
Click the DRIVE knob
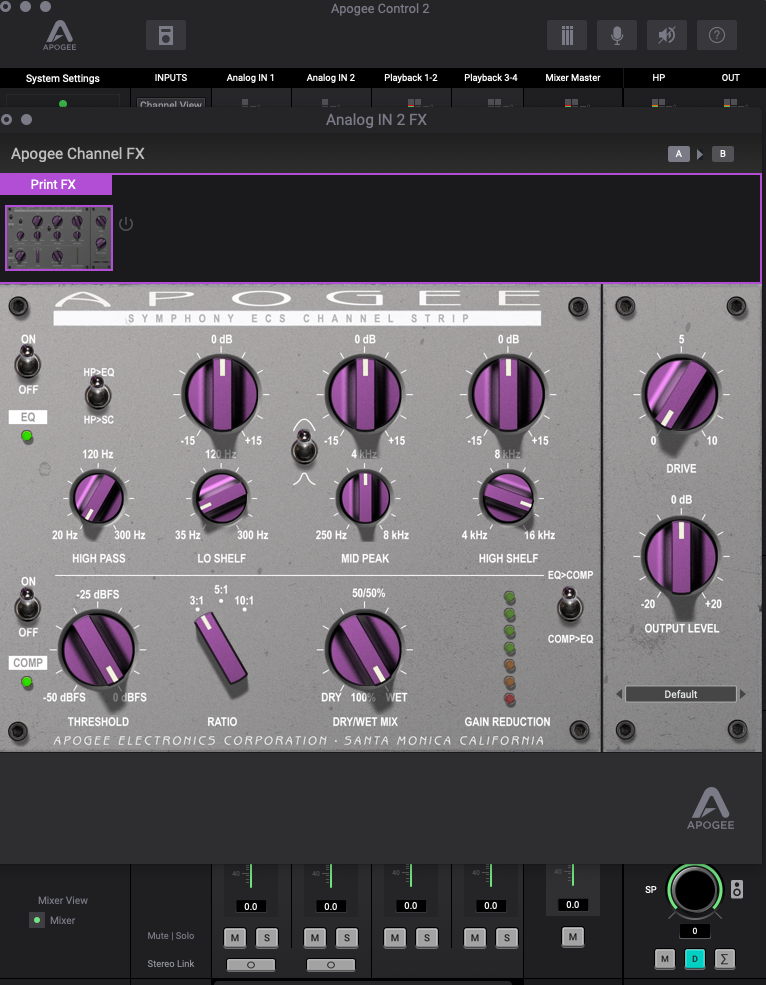[681, 394]
